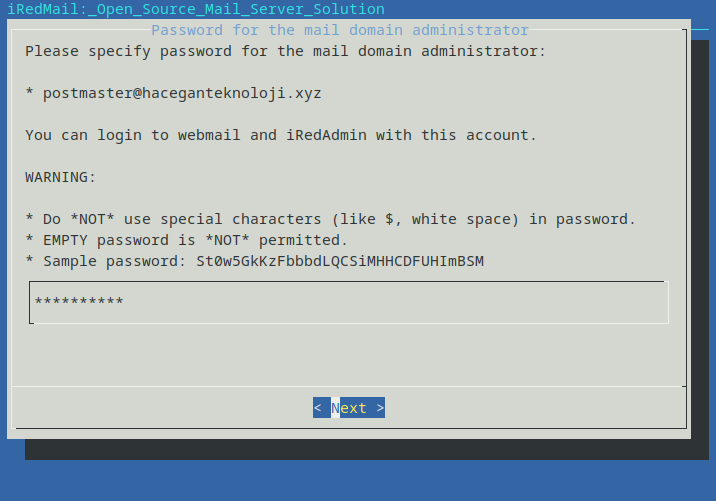This screenshot has width=716, height=501.
Task: Click the bullet asterisk before postmaster address
Action: click(x=29, y=91)
